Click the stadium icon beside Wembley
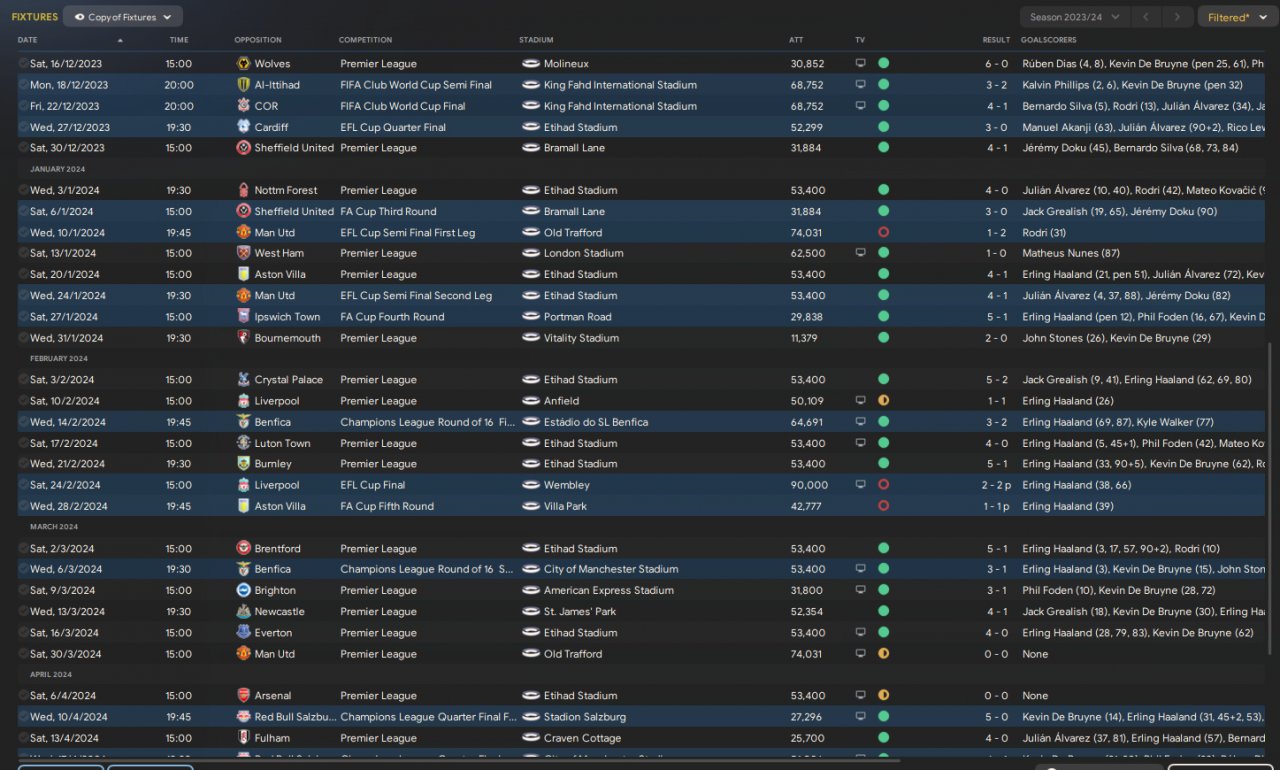This screenshot has width=1280, height=770. pos(531,485)
